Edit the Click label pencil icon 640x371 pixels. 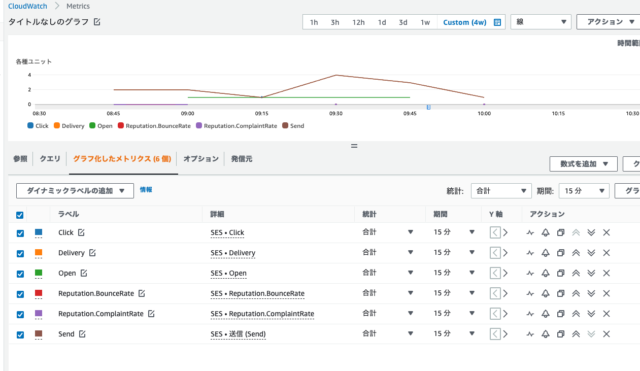81,232
